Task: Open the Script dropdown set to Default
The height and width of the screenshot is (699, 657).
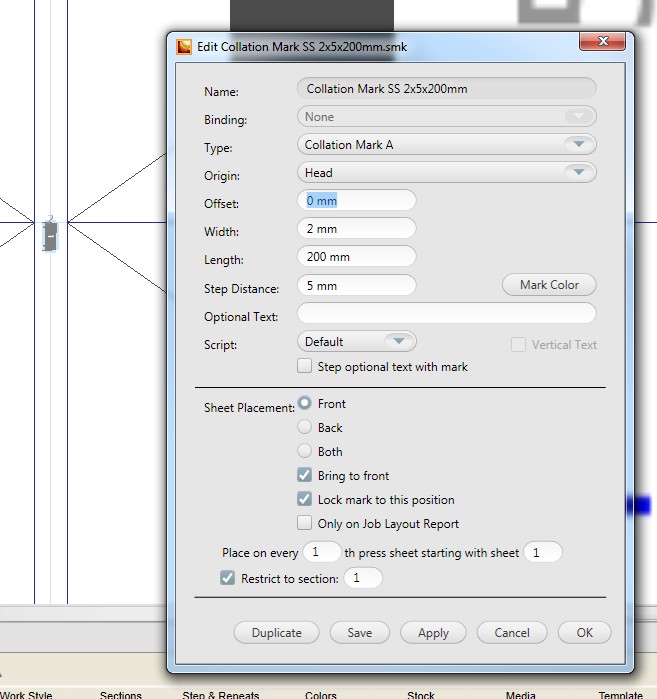Action: click(x=357, y=341)
